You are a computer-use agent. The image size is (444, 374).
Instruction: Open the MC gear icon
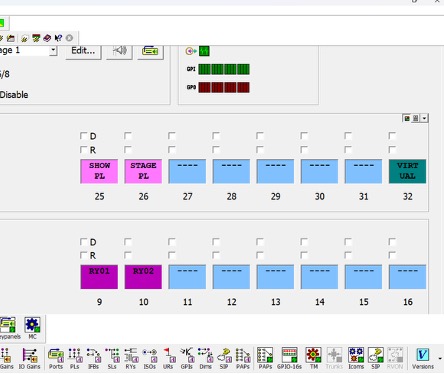tap(32, 328)
